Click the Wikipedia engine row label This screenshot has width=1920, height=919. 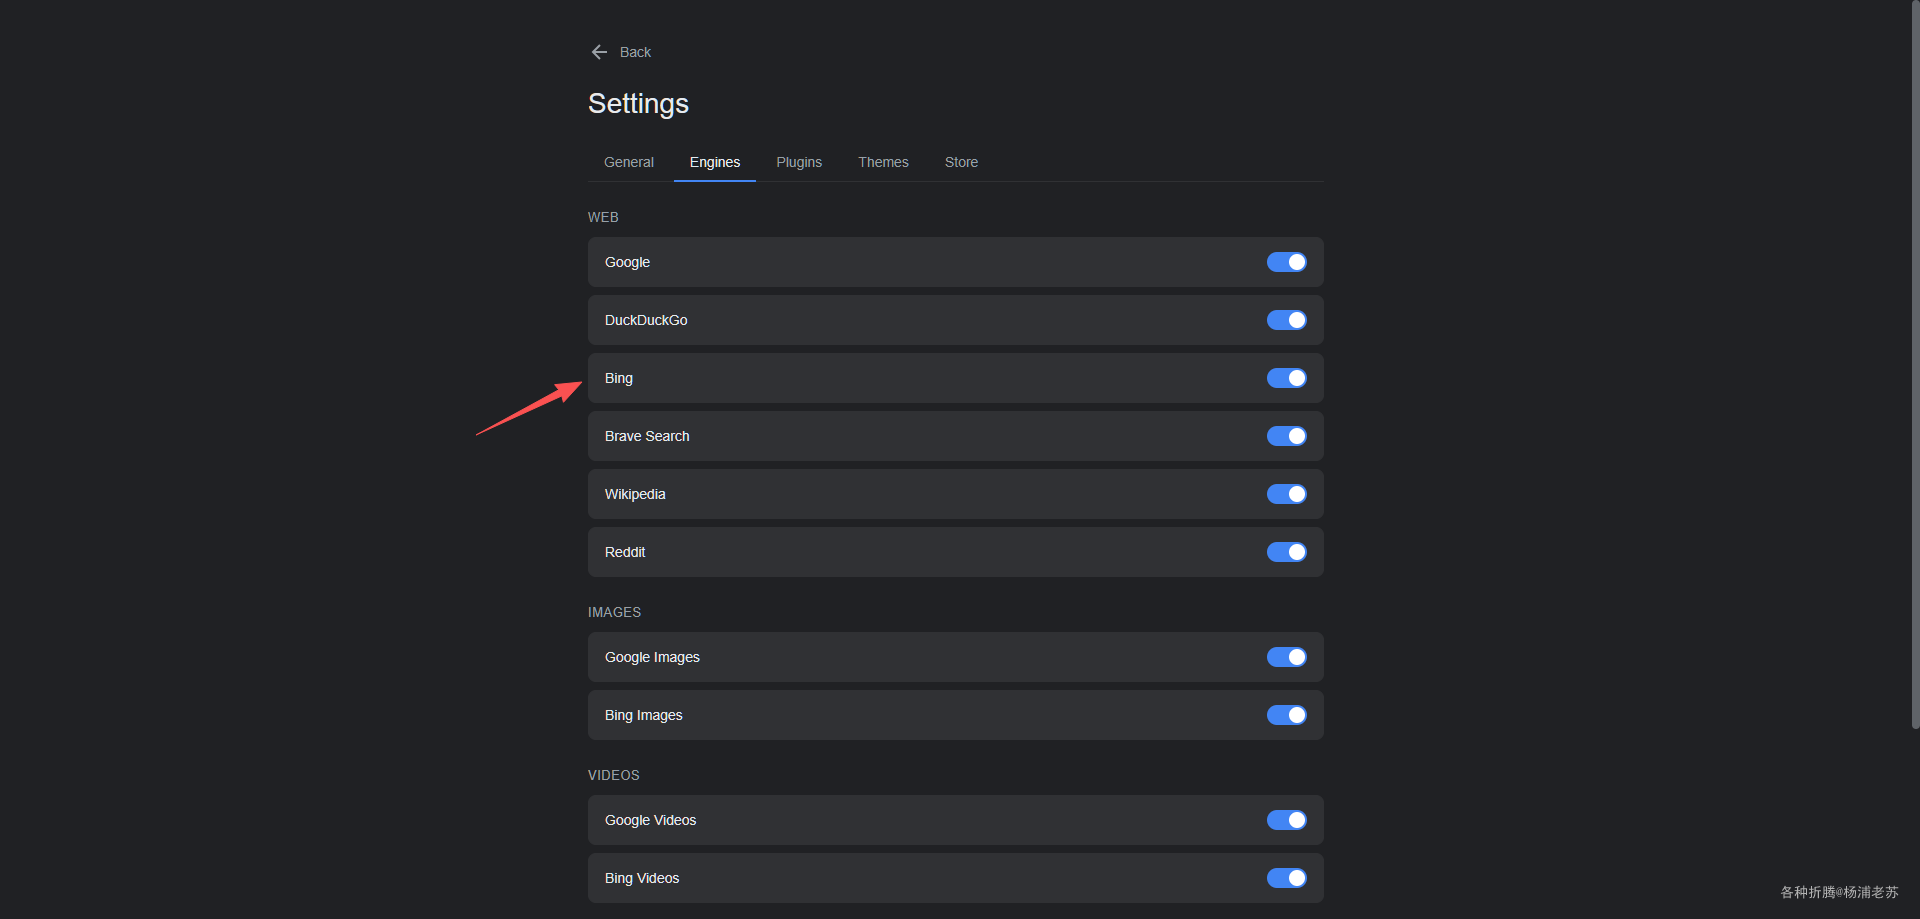click(635, 494)
